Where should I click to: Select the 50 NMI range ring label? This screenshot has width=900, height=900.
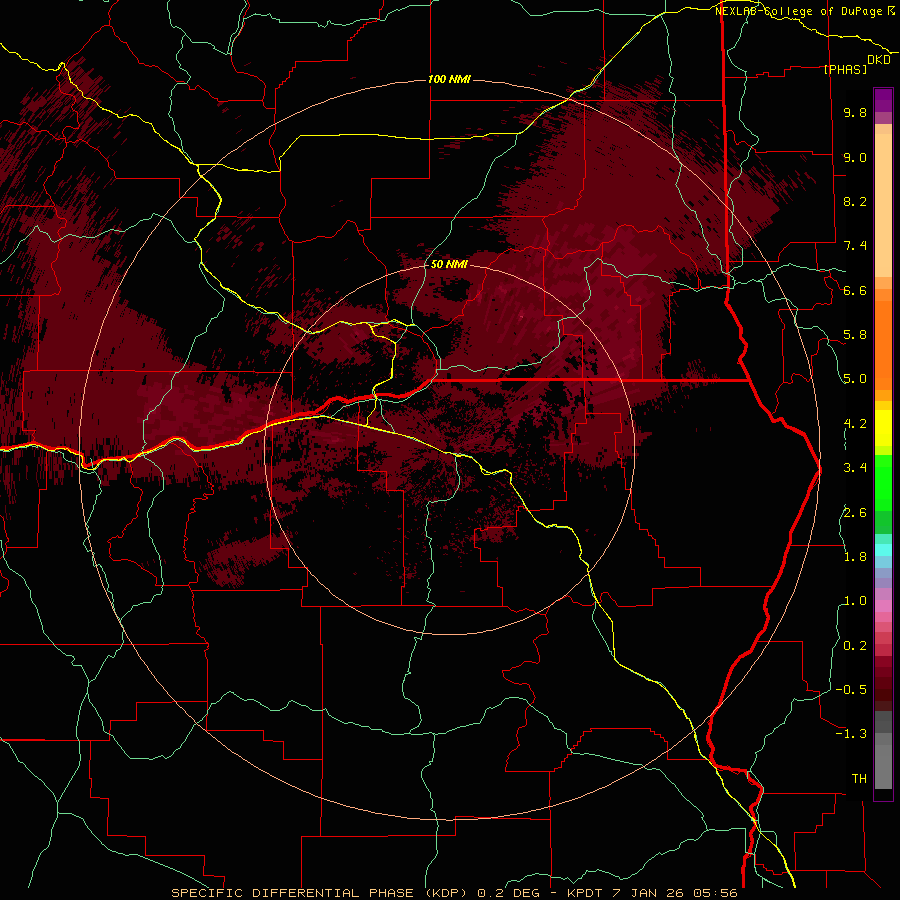coord(449,265)
